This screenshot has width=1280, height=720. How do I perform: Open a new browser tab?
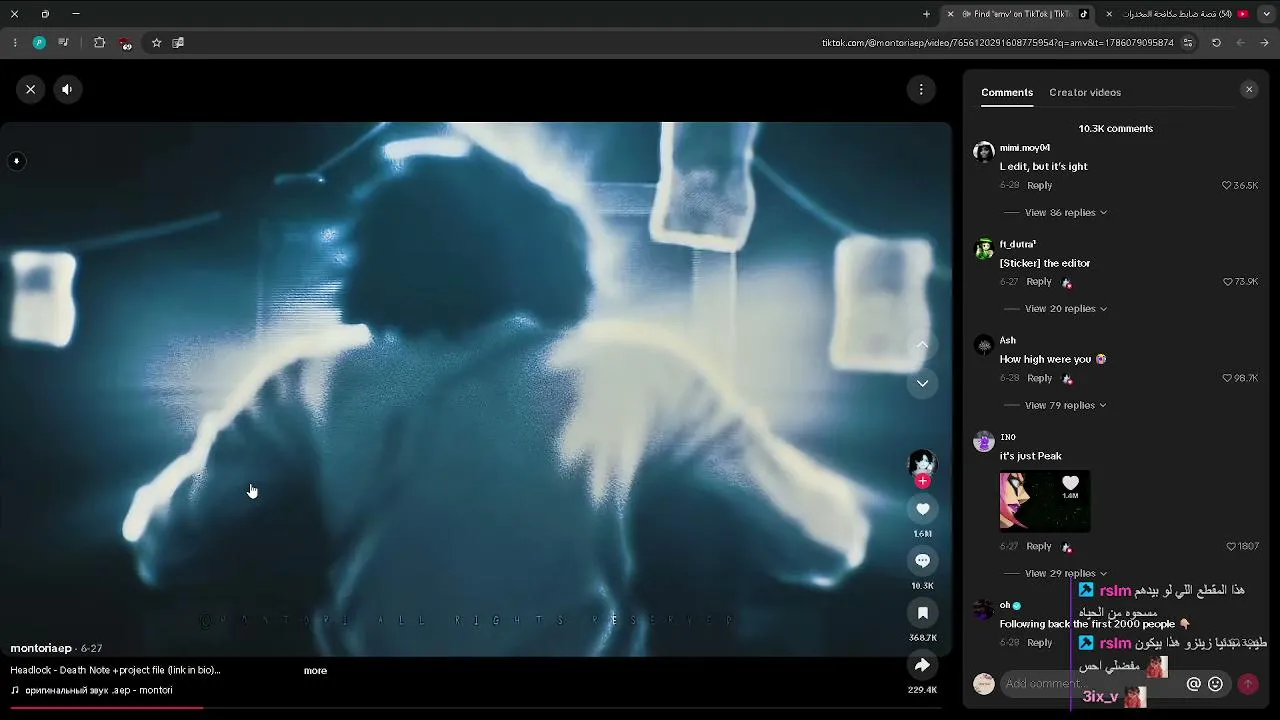(926, 14)
